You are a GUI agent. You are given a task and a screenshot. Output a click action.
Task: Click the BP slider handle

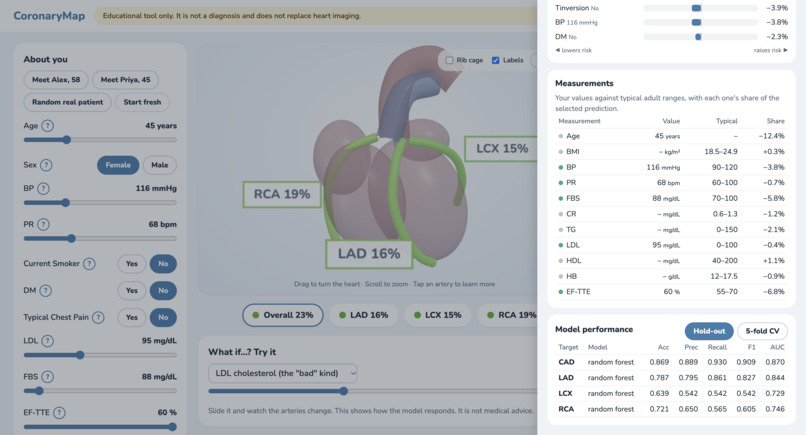(65, 203)
